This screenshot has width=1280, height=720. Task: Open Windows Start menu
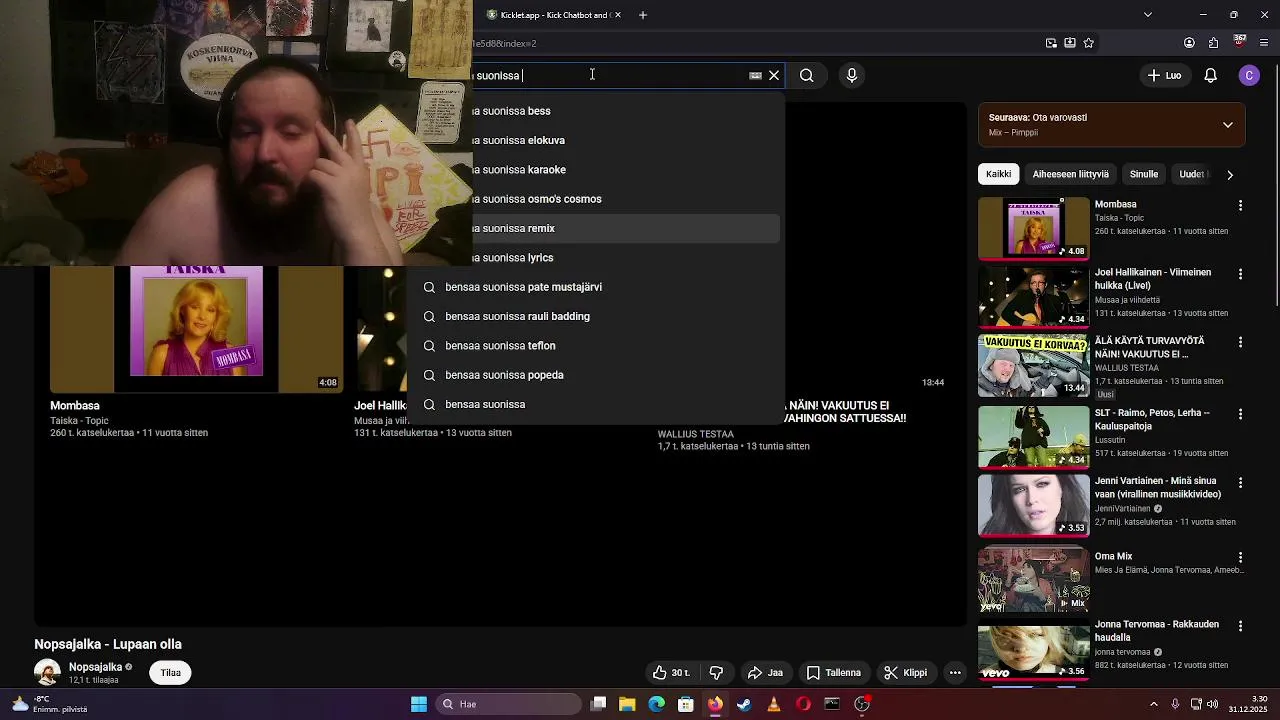click(419, 704)
